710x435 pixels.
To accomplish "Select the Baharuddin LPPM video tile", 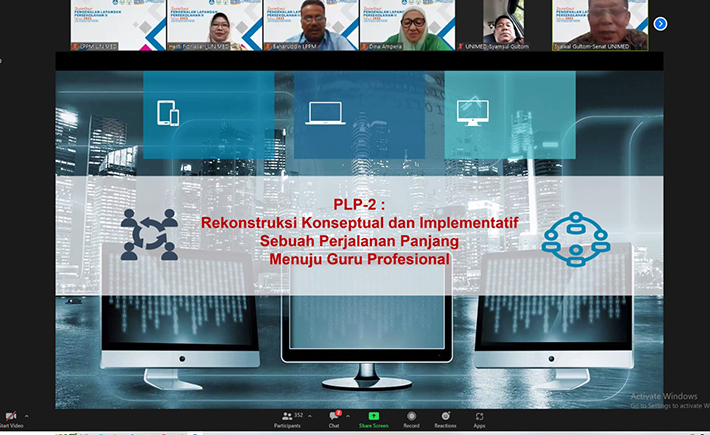I will [311, 25].
